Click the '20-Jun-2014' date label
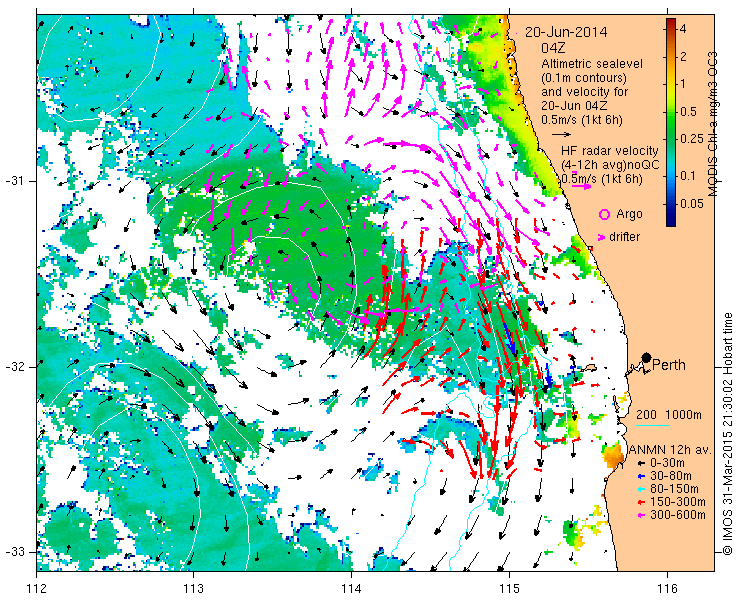This screenshot has width=740, height=600. [x=566, y=32]
